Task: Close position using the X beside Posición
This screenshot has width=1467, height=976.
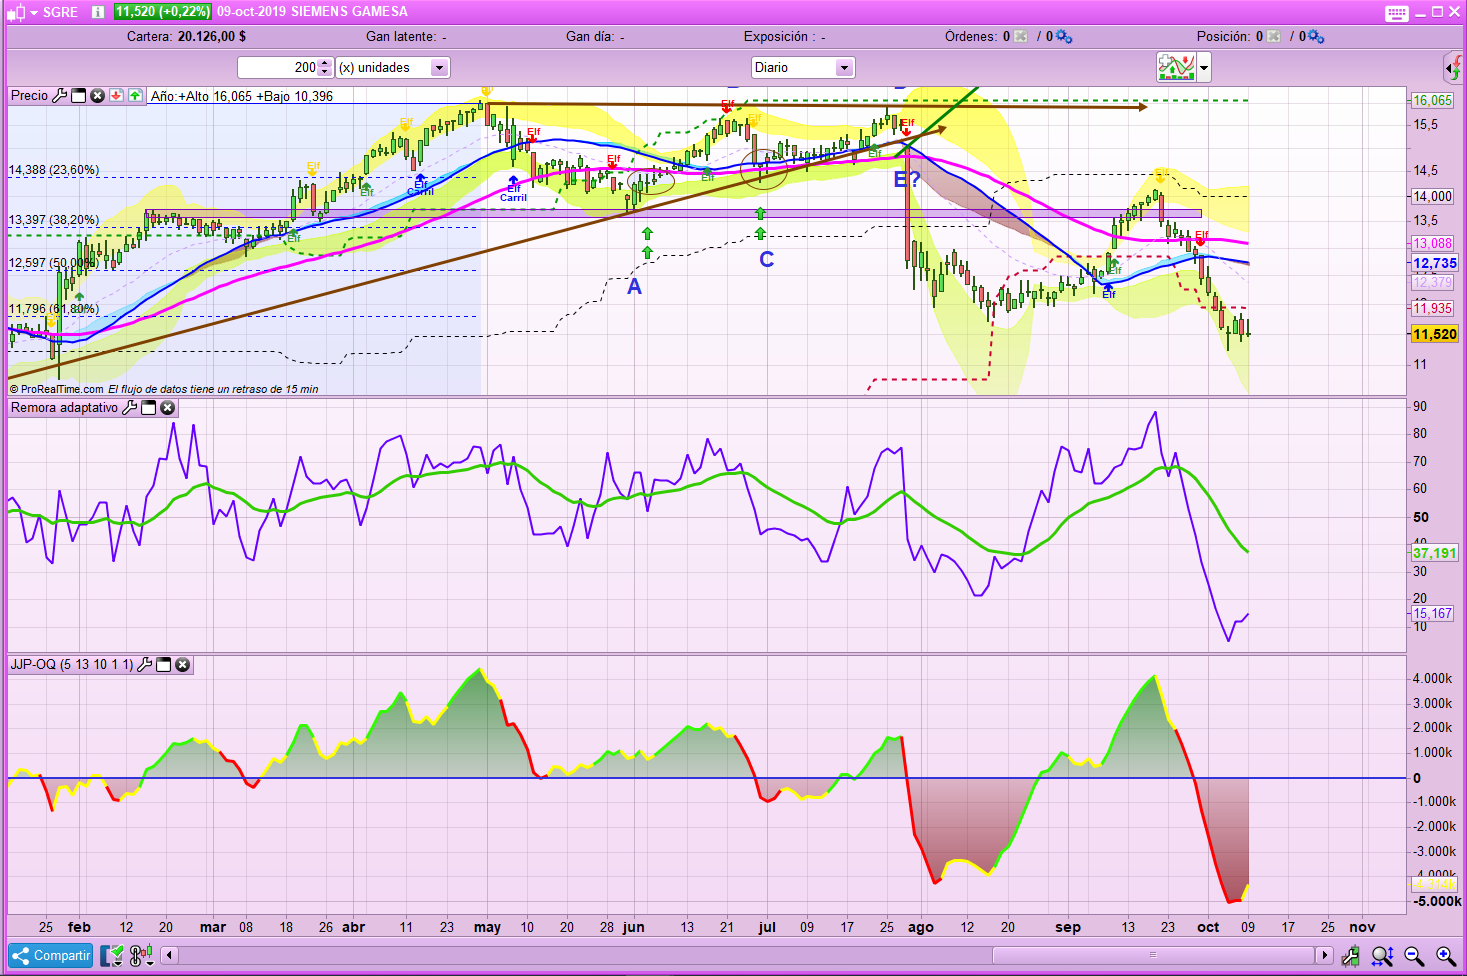Action: coord(1273,37)
